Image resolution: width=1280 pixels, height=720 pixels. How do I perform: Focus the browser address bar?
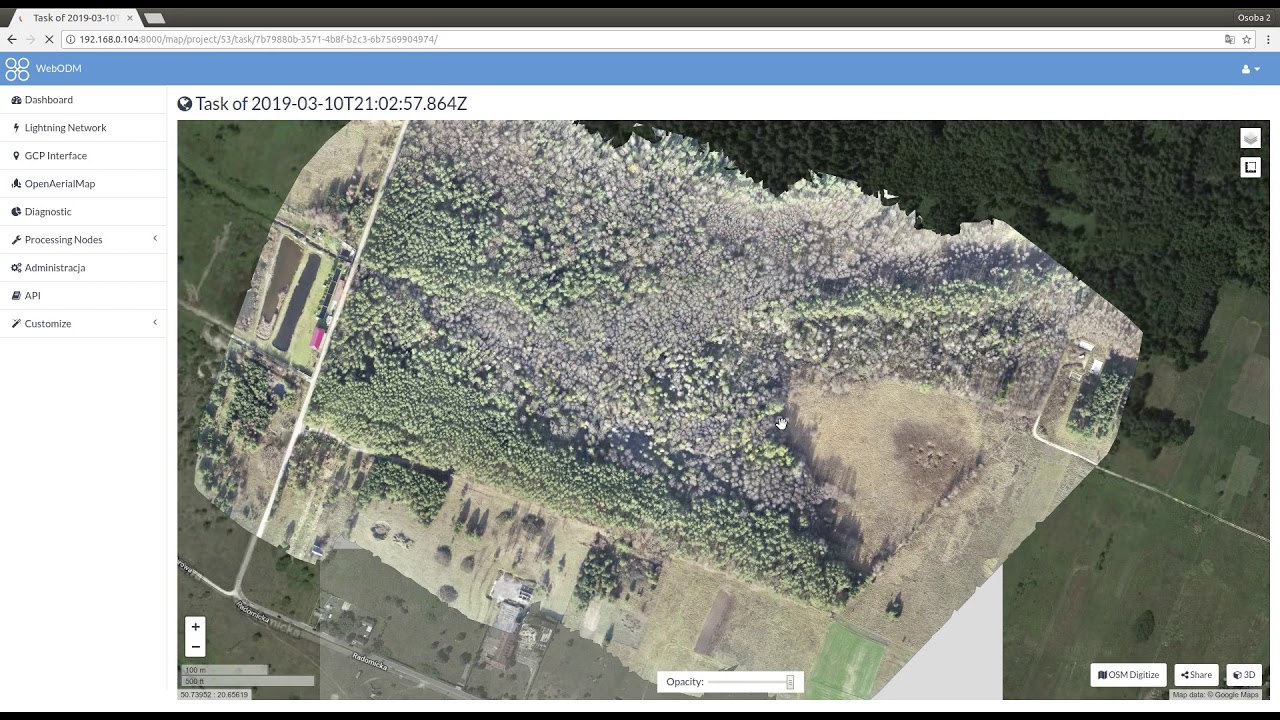[640, 39]
